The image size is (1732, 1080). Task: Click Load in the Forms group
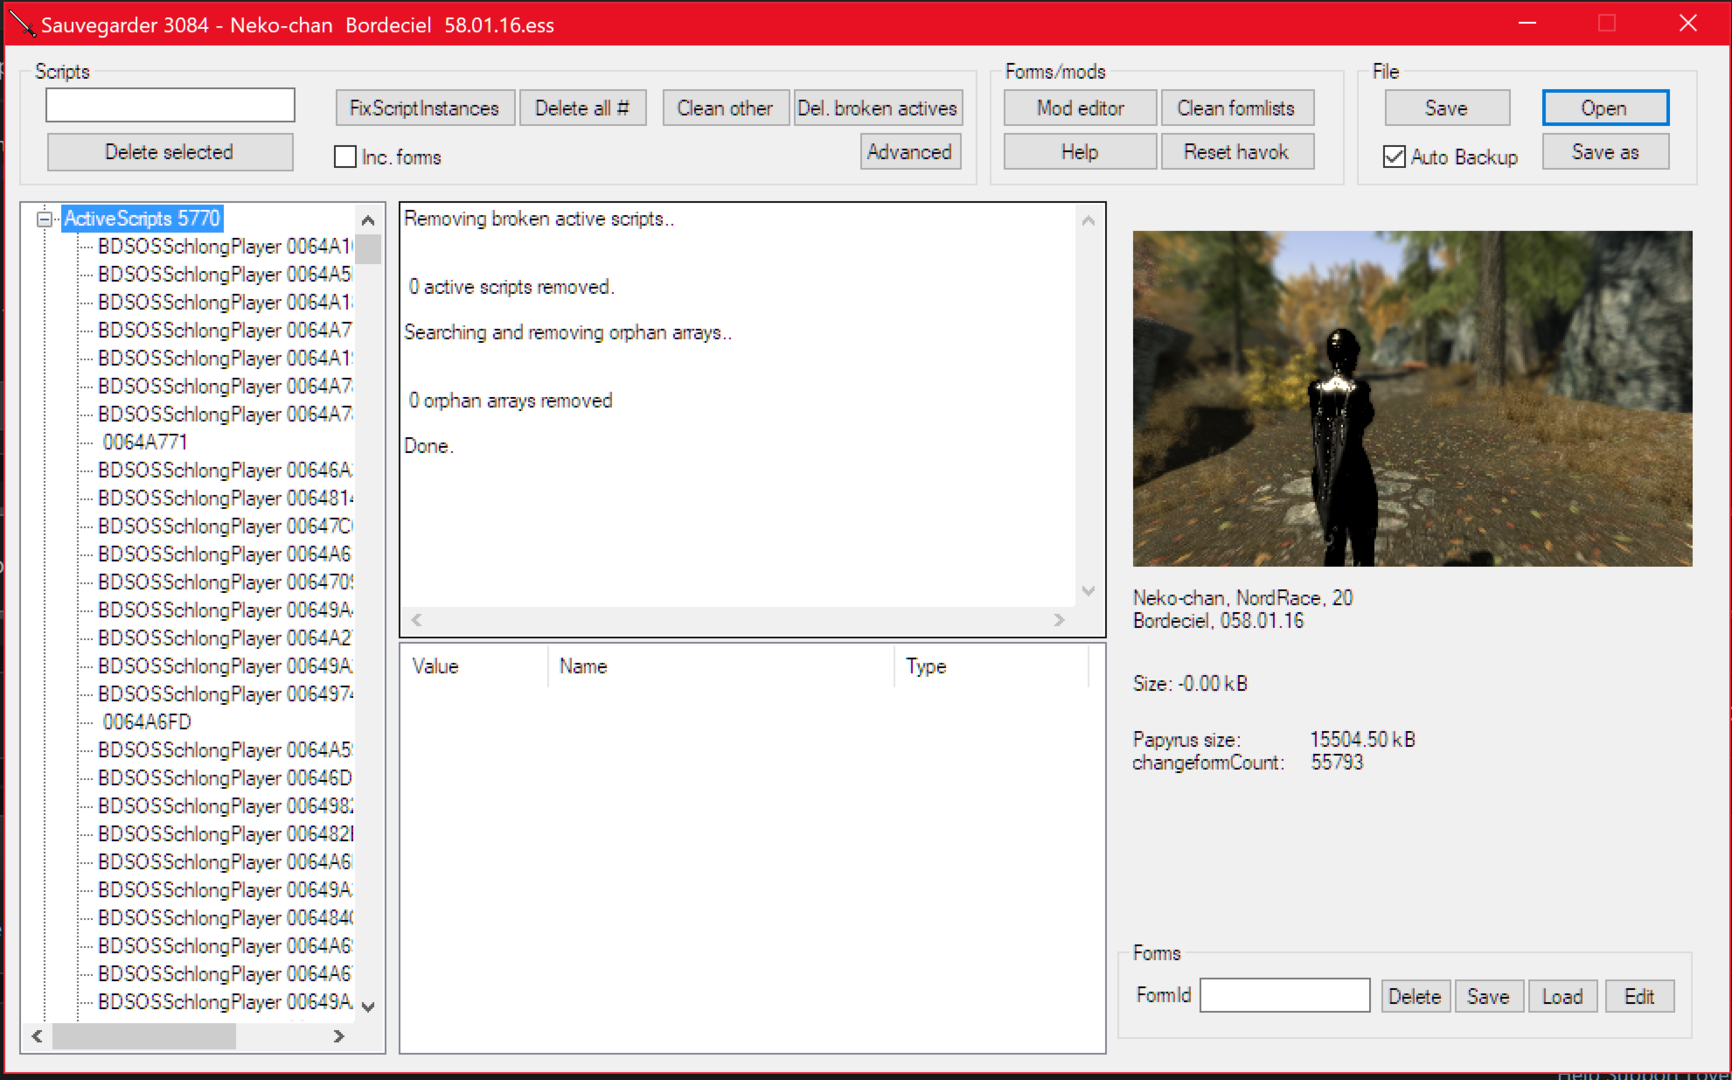point(1563,996)
